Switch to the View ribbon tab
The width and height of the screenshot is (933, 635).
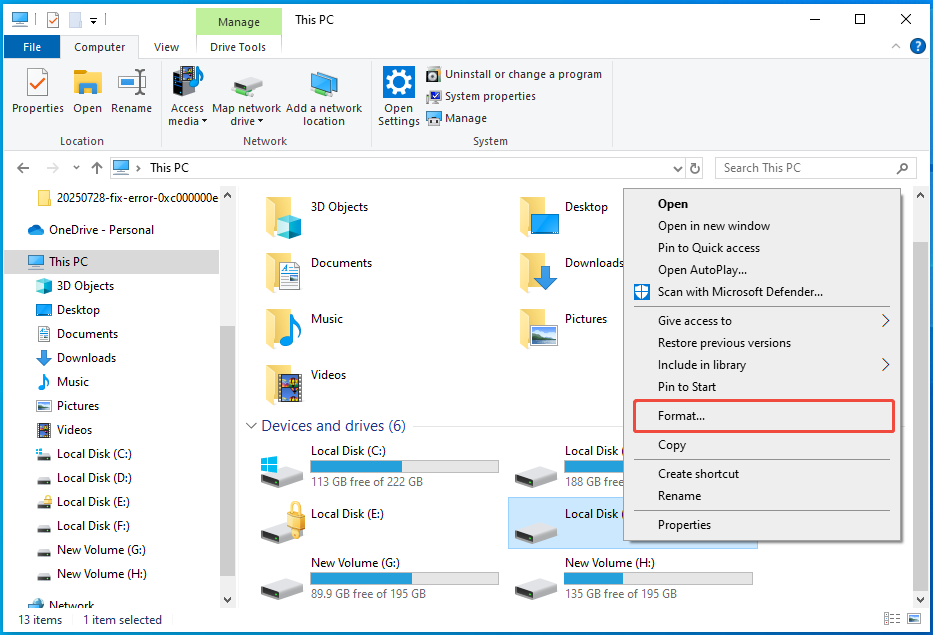[166, 47]
